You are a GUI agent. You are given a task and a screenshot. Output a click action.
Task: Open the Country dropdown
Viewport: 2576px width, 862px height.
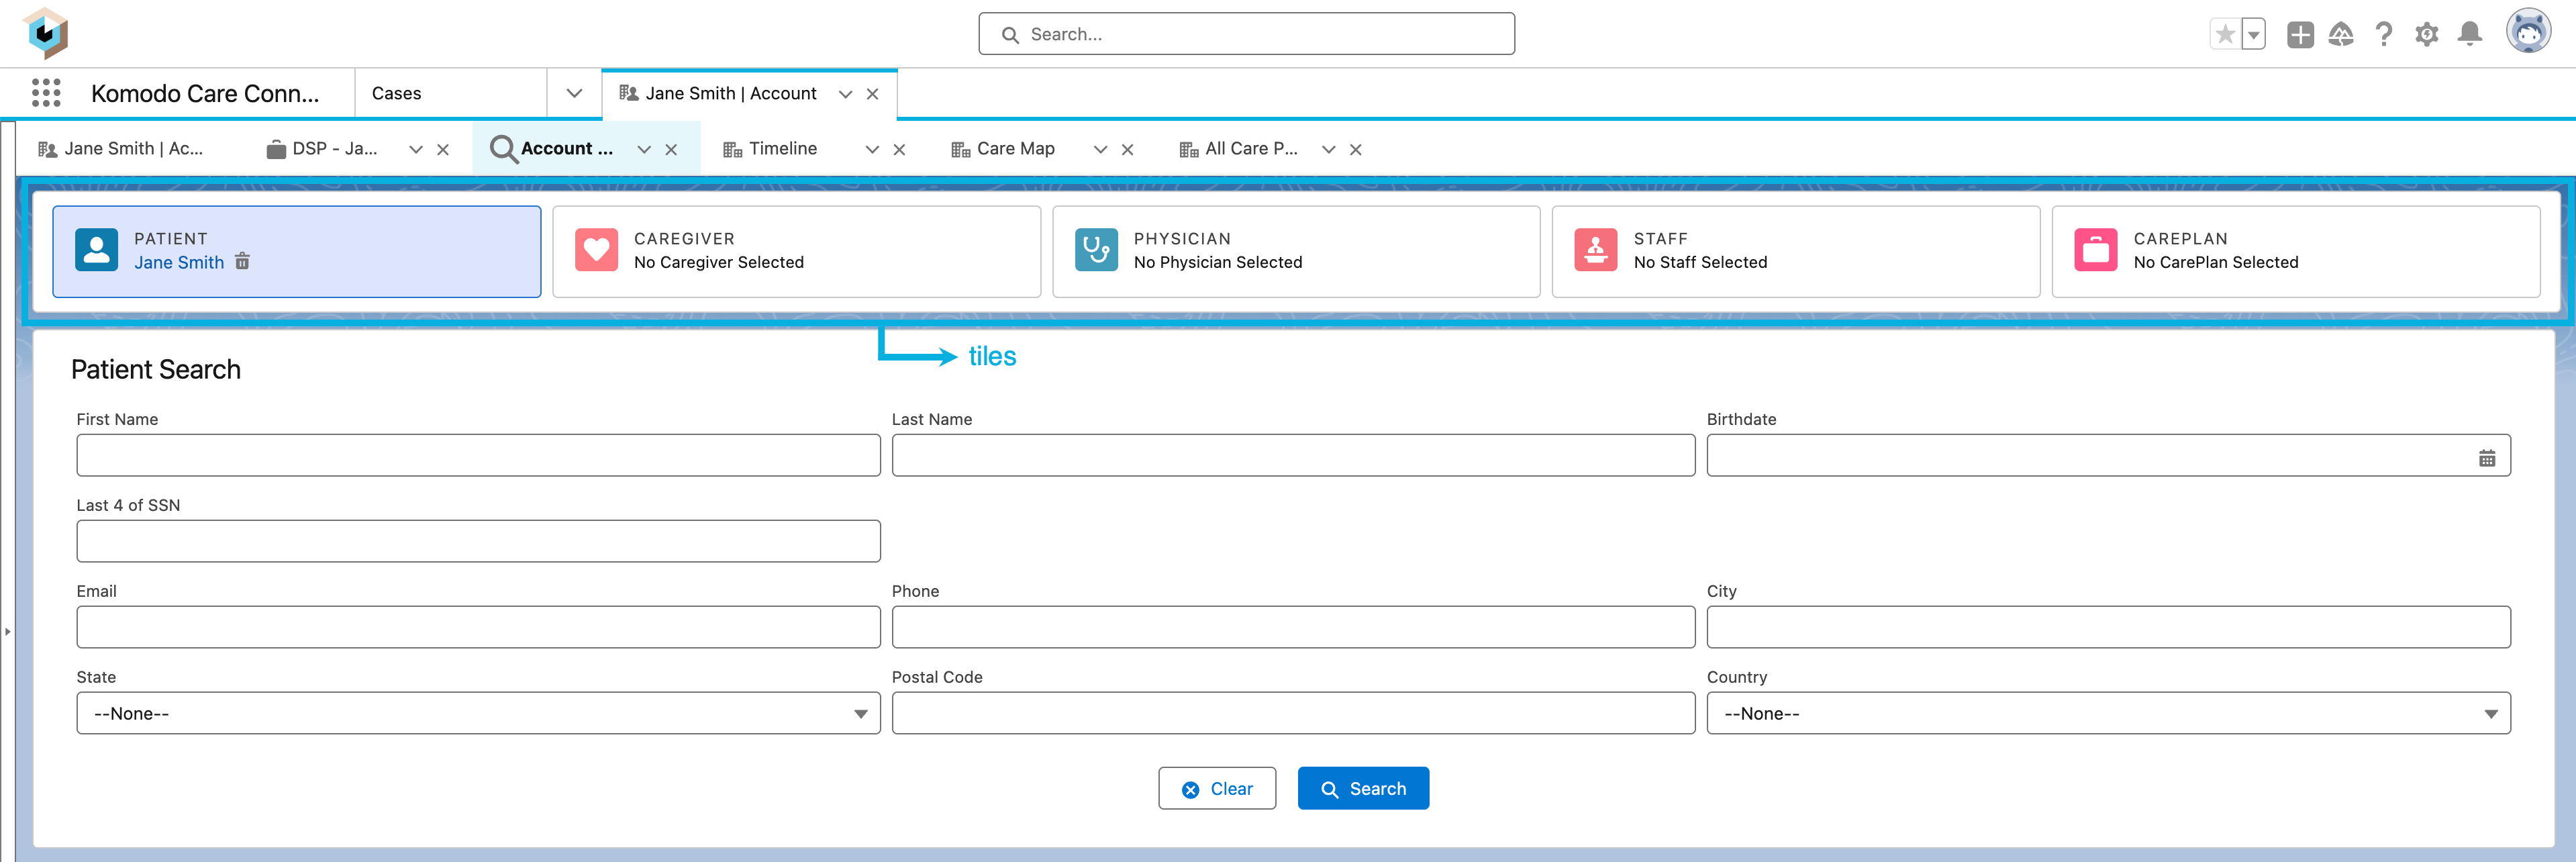point(2108,713)
